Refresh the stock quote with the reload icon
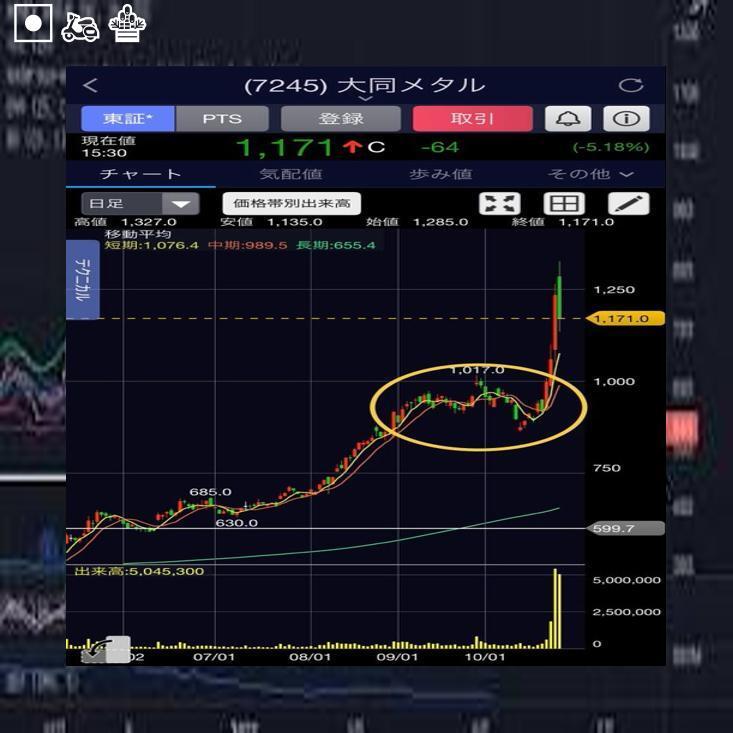This screenshot has width=733, height=733. (x=631, y=85)
